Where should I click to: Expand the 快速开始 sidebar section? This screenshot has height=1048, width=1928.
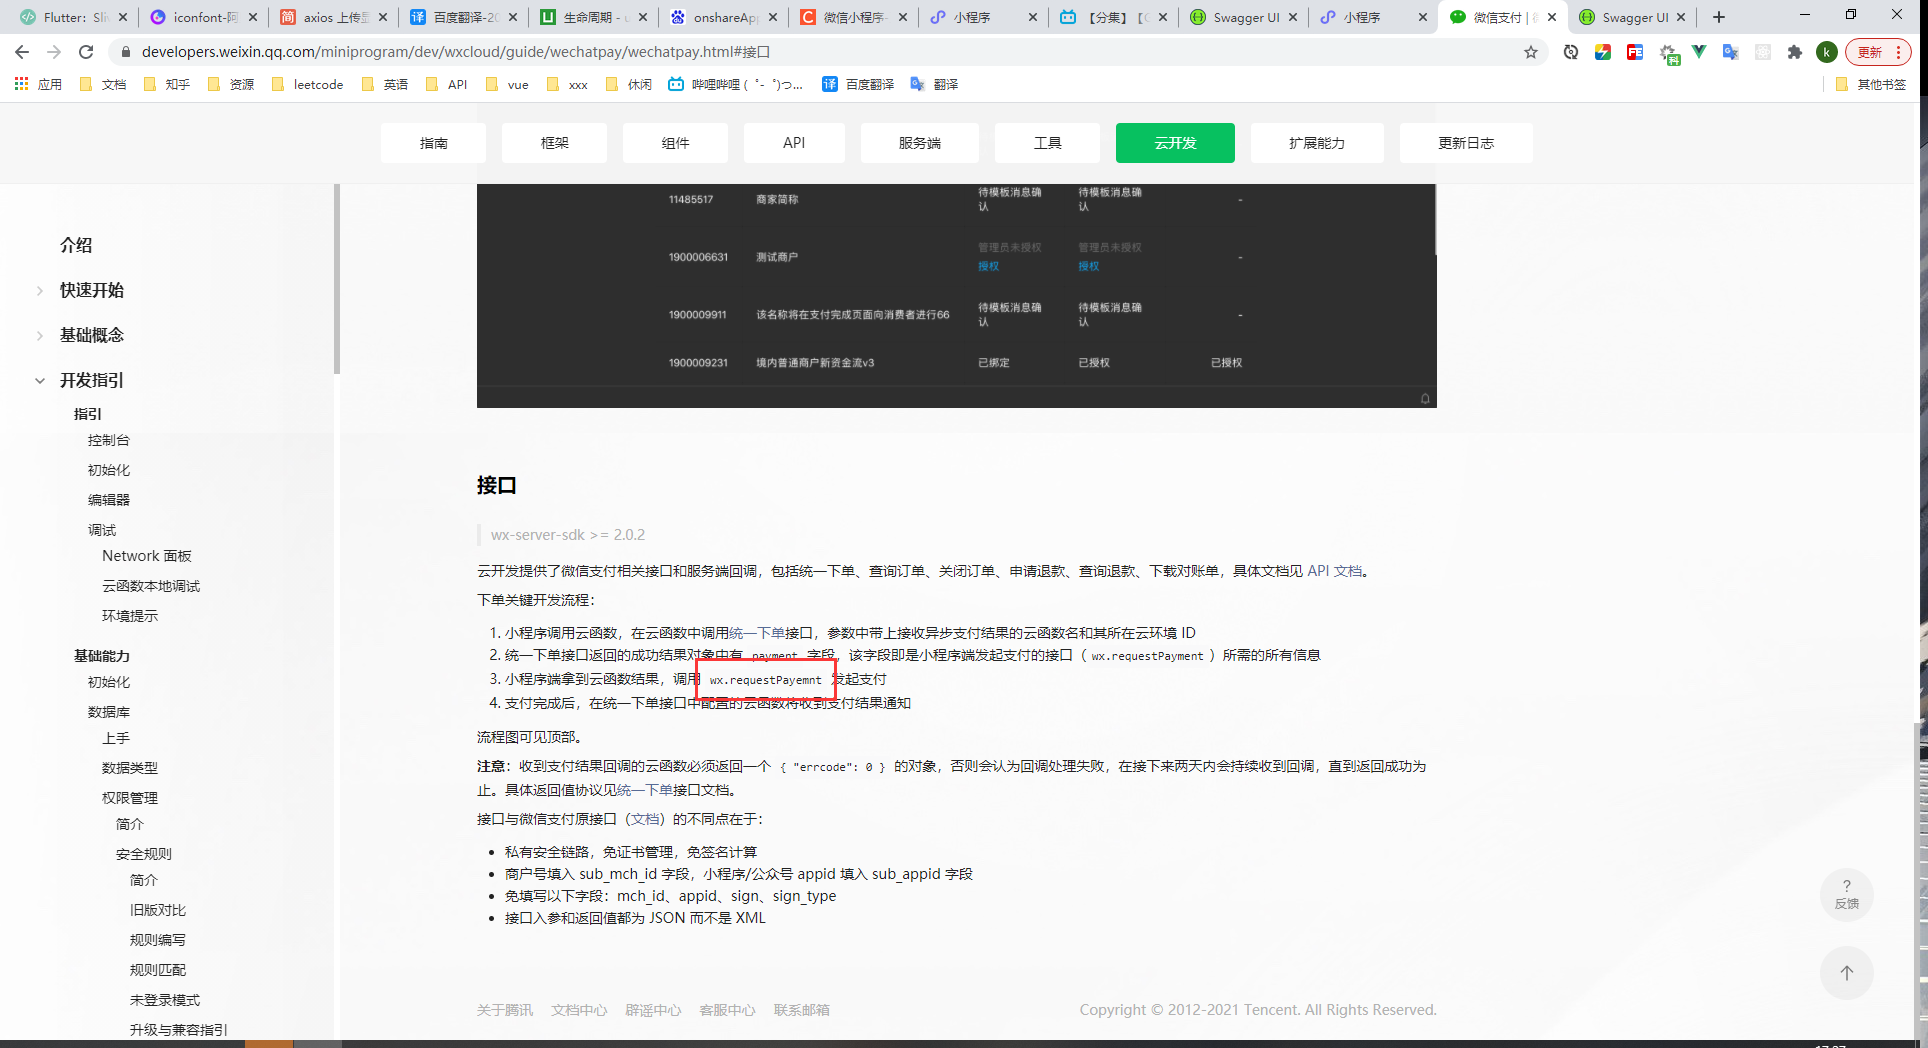click(40, 290)
